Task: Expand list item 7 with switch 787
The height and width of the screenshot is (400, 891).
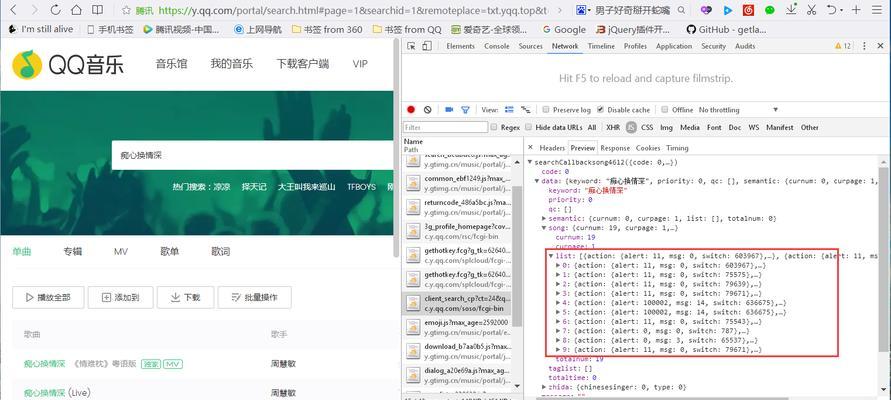Action: (558, 331)
